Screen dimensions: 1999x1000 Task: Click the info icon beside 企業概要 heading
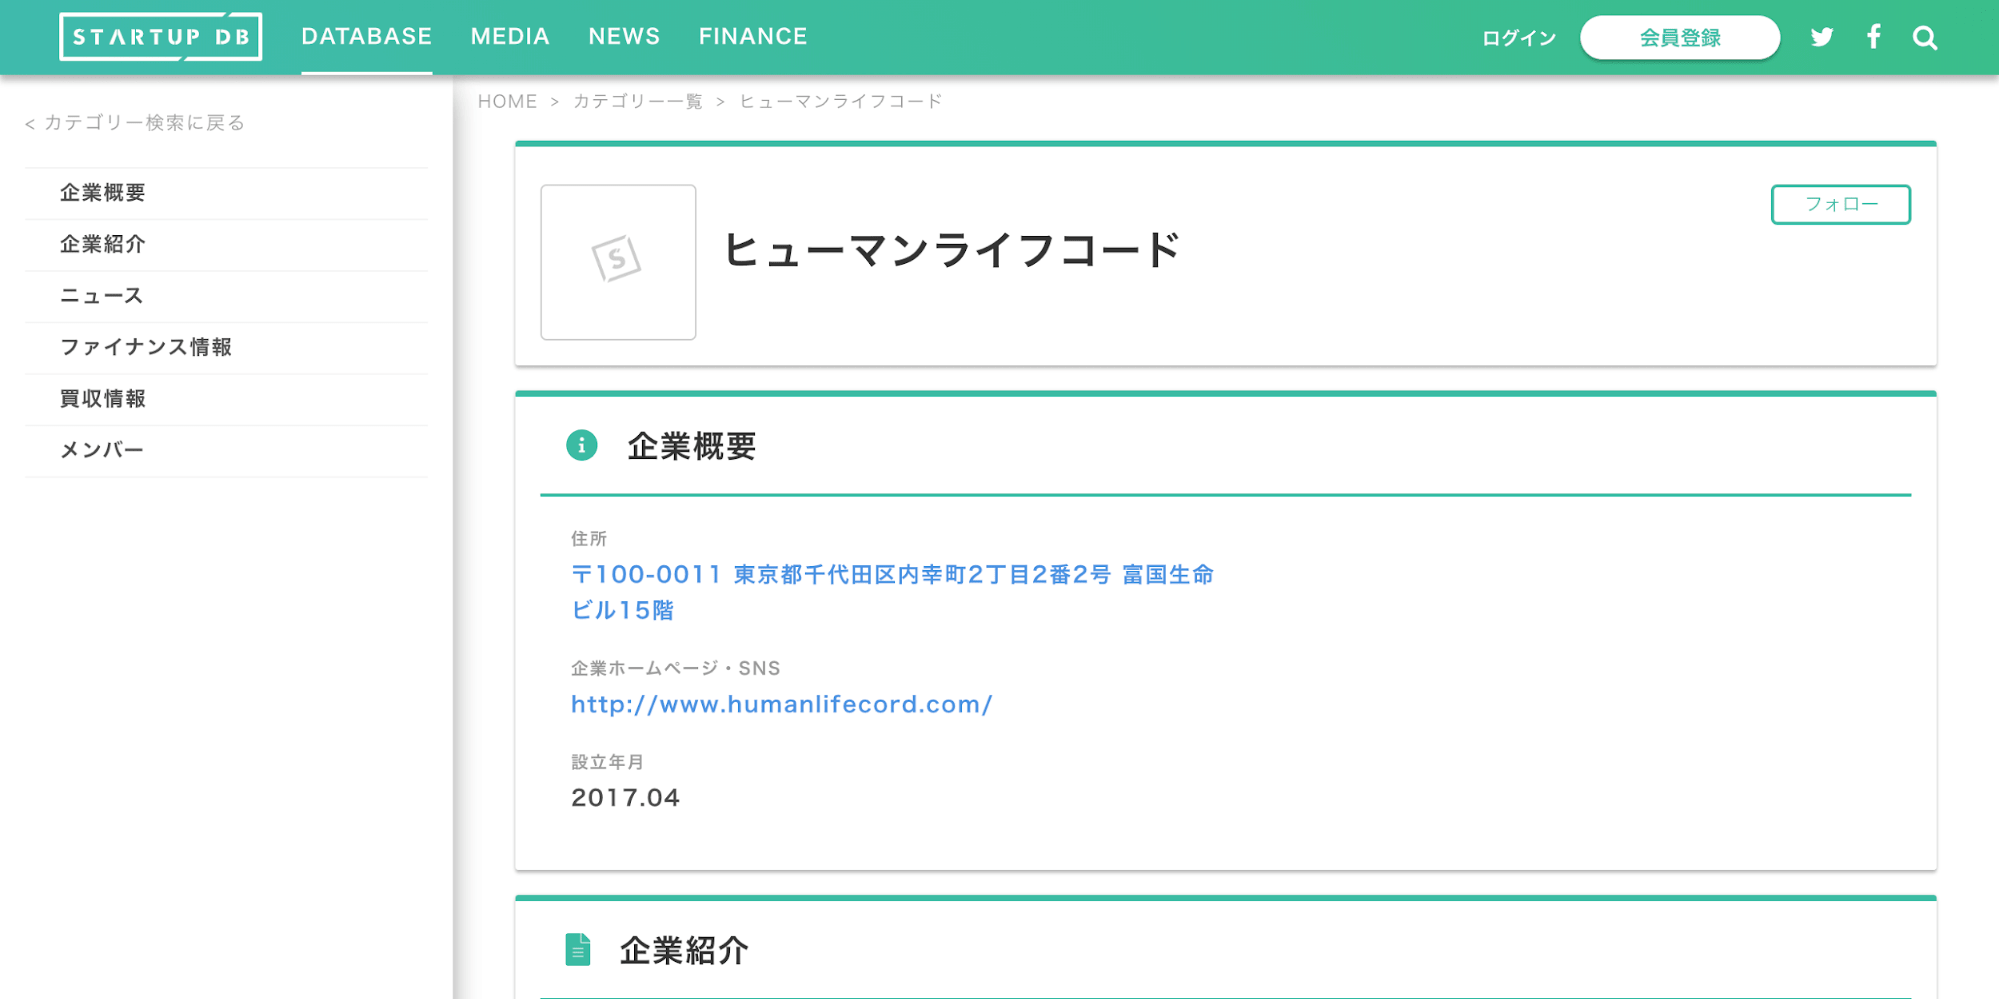point(582,445)
